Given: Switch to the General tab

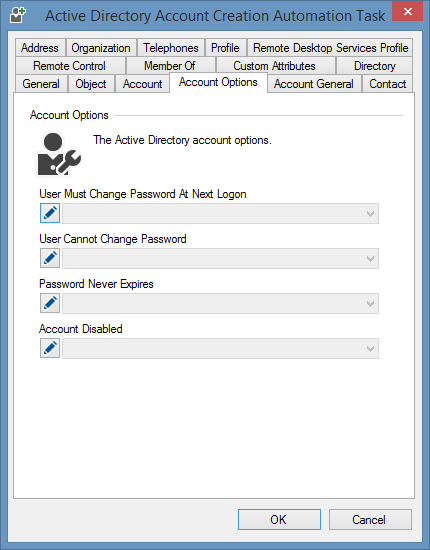Looking at the screenshot, I should (x=41, y=84).
